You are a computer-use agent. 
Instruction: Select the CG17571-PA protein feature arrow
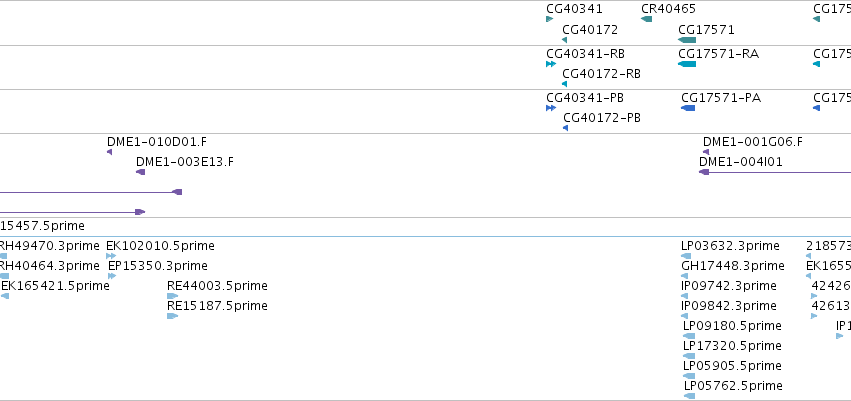pos(688,108)
